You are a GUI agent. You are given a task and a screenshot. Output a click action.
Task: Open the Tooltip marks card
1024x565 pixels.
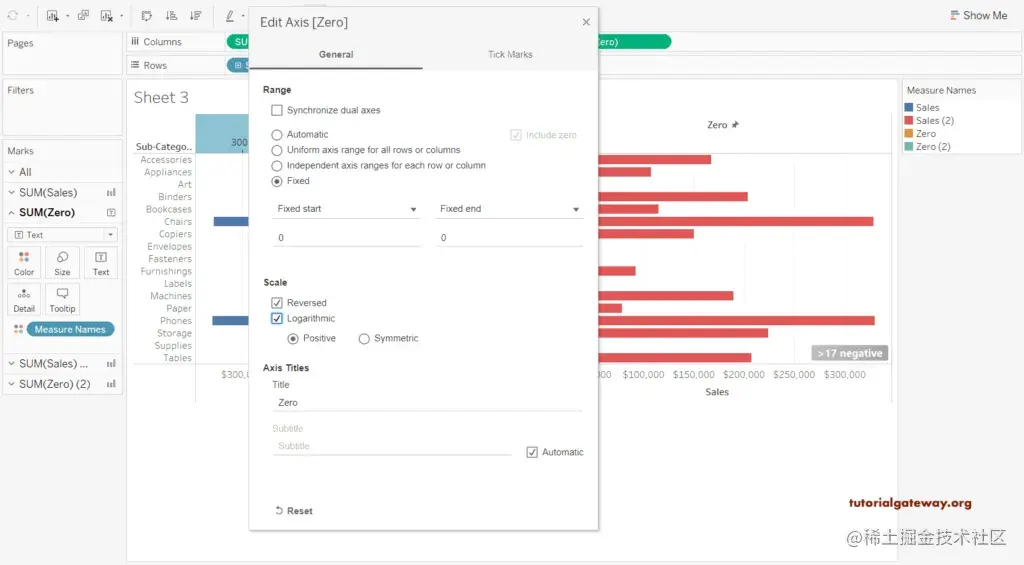click(x=63, y=299)
